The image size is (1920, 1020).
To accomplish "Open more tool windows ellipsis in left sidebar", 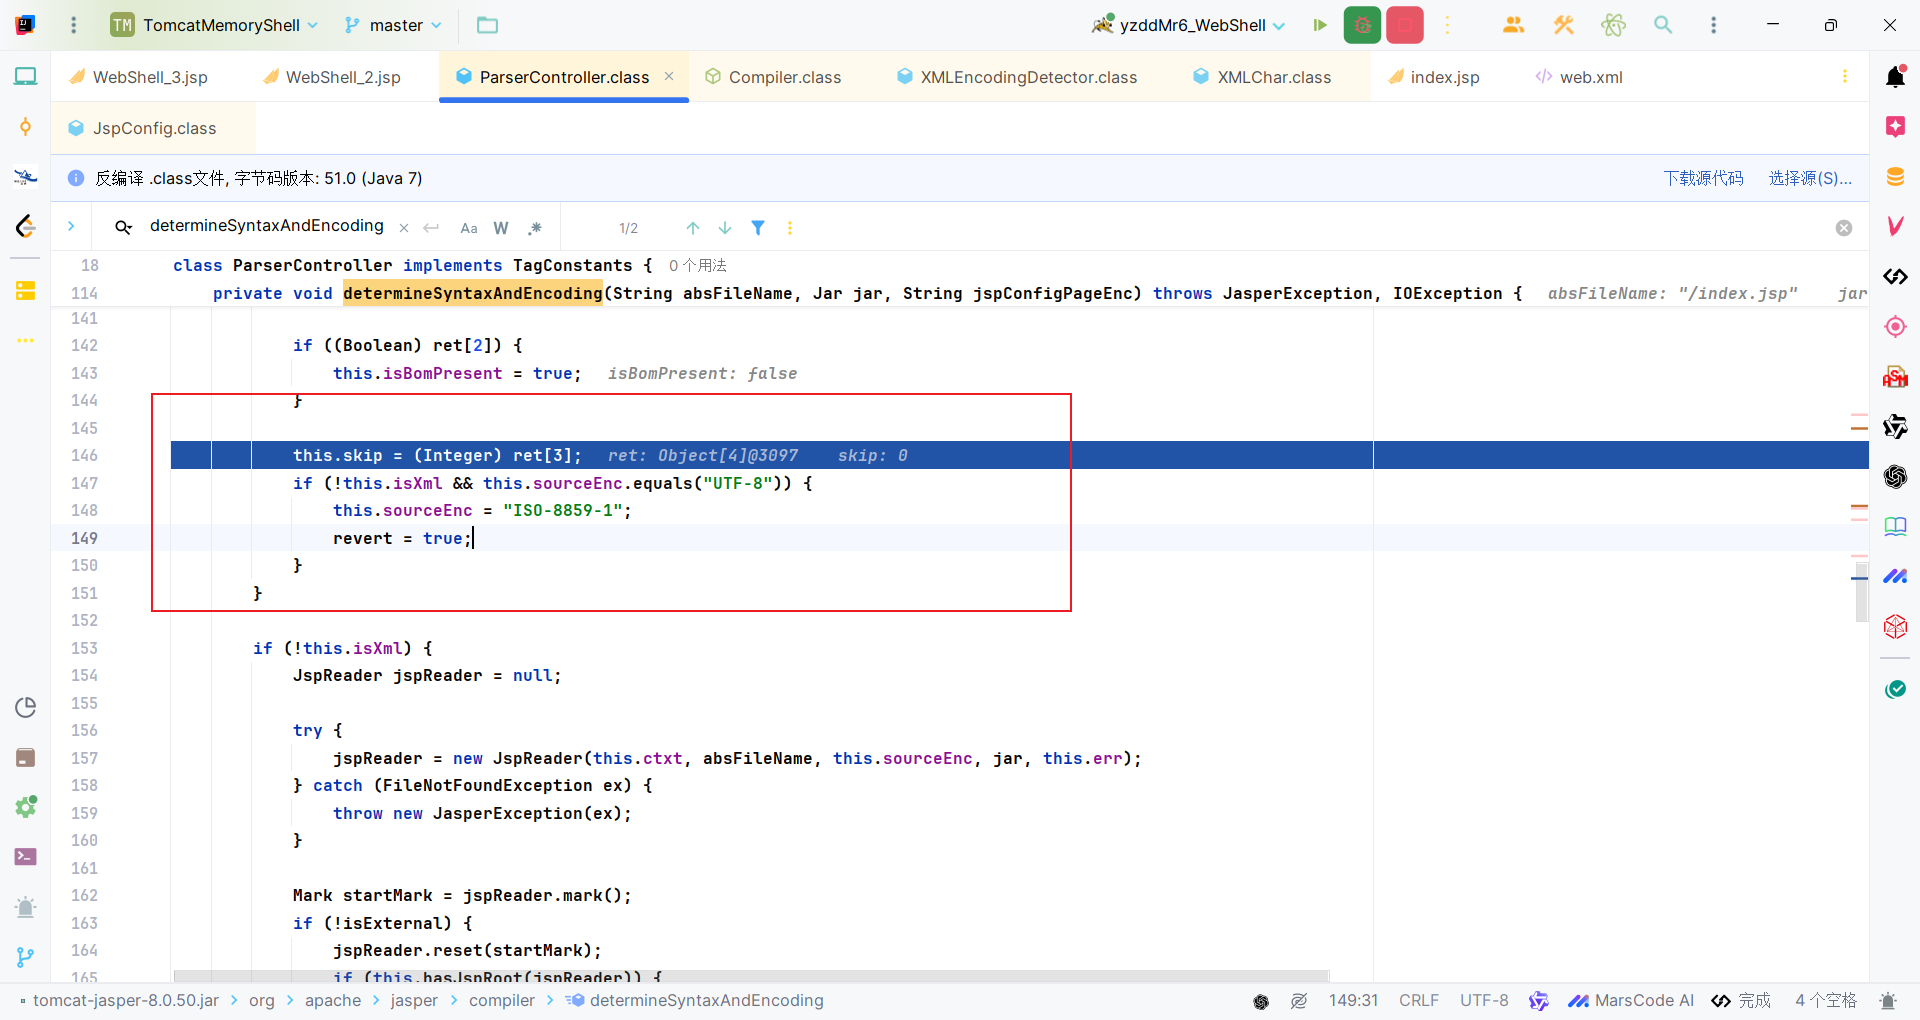I will (x=26, y=340).
